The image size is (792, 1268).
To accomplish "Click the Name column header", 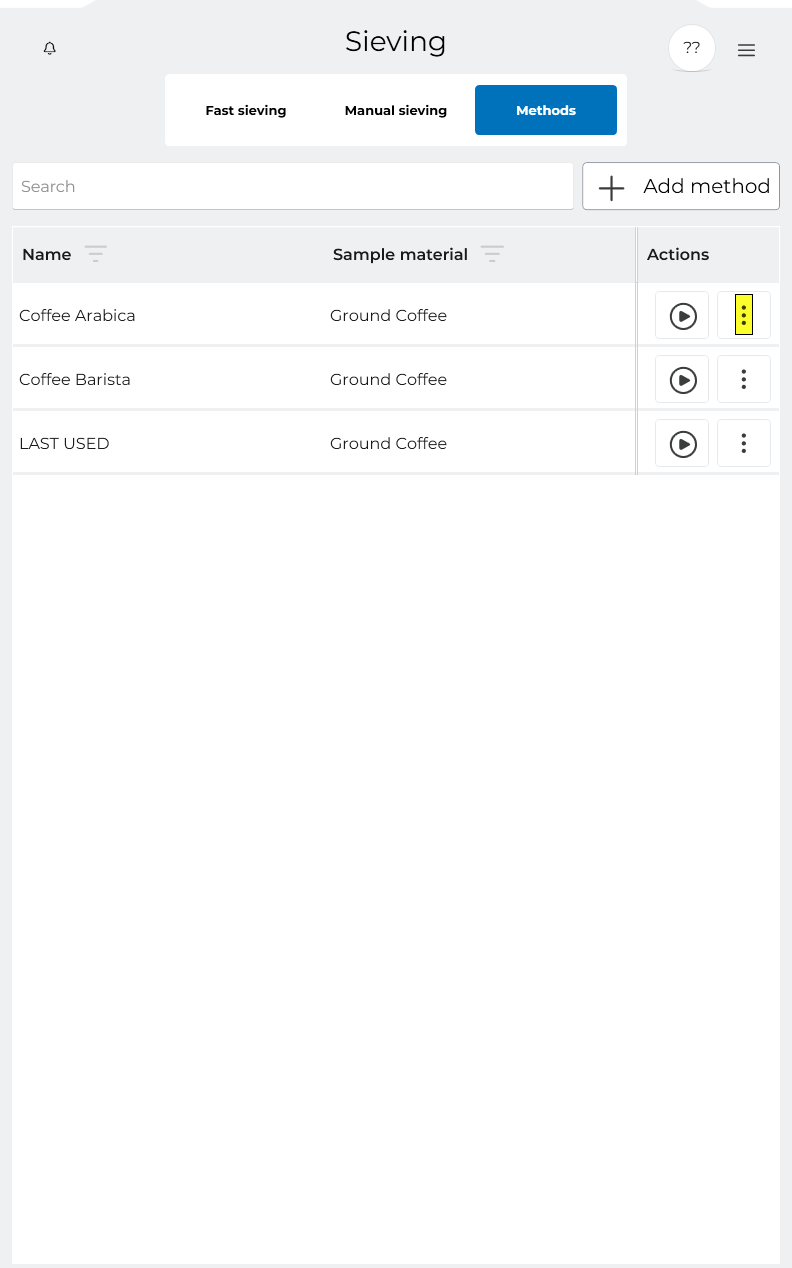I will pyautogui.click(x=47, y=254).
